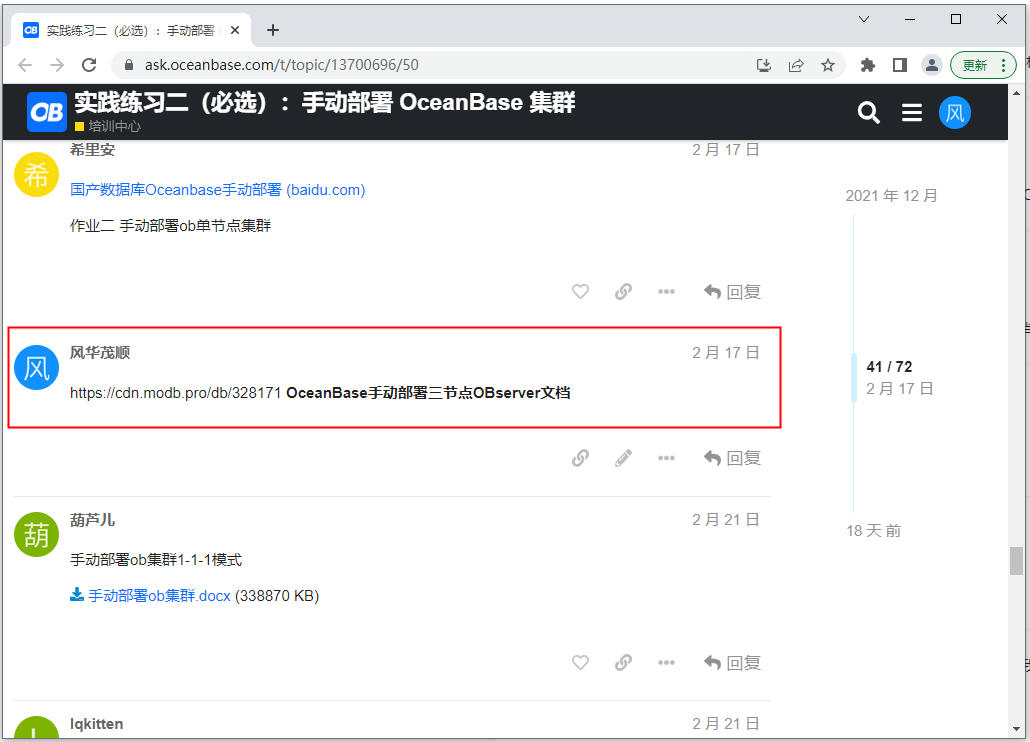
Task: Open the extensions puzzle icon
Action: pos(868,65)
